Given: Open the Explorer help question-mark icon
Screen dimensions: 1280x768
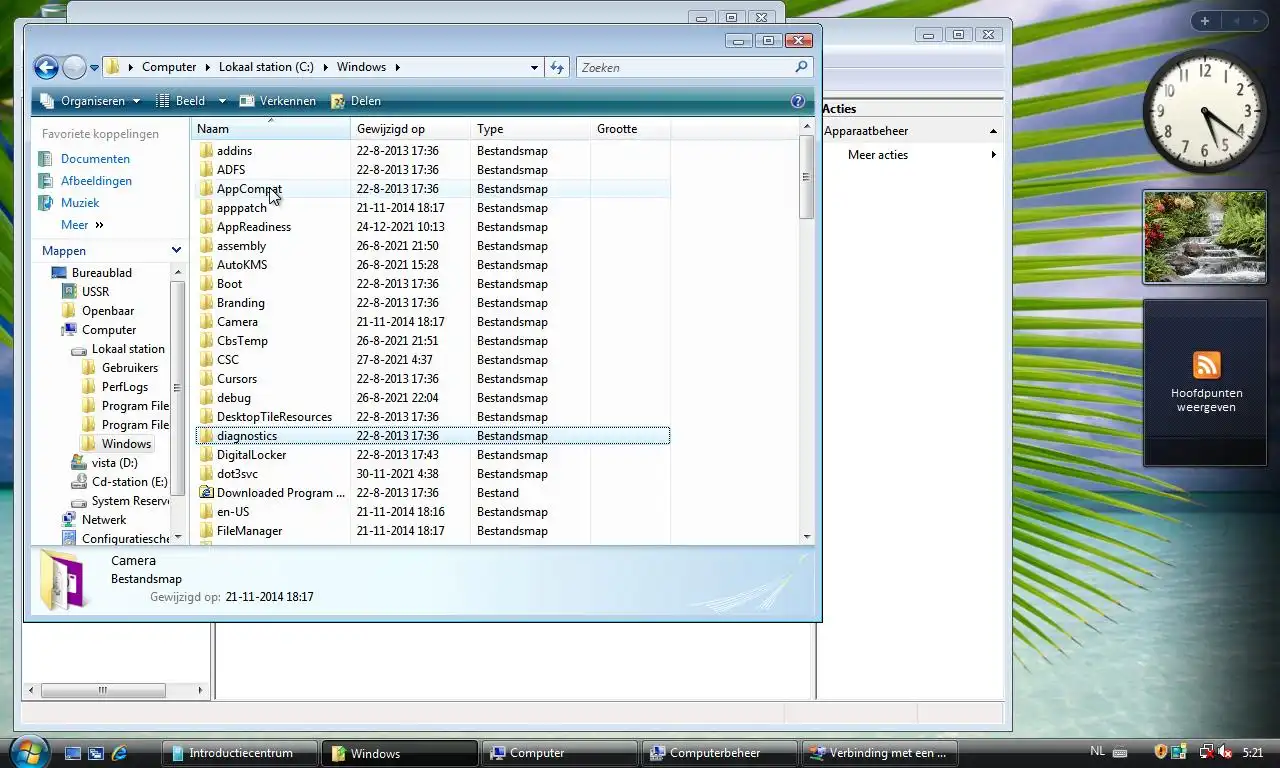Looking at the screenshot, I should pyautogui.click(x=797, y=101).
